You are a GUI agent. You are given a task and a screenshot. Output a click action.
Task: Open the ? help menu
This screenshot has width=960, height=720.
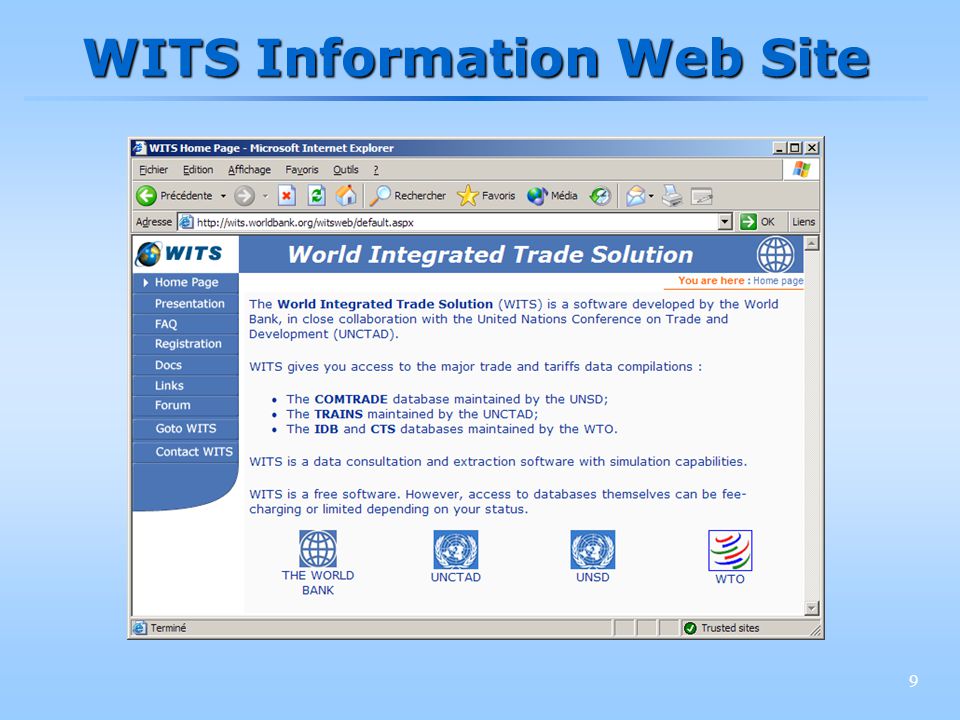pos(376,170)
